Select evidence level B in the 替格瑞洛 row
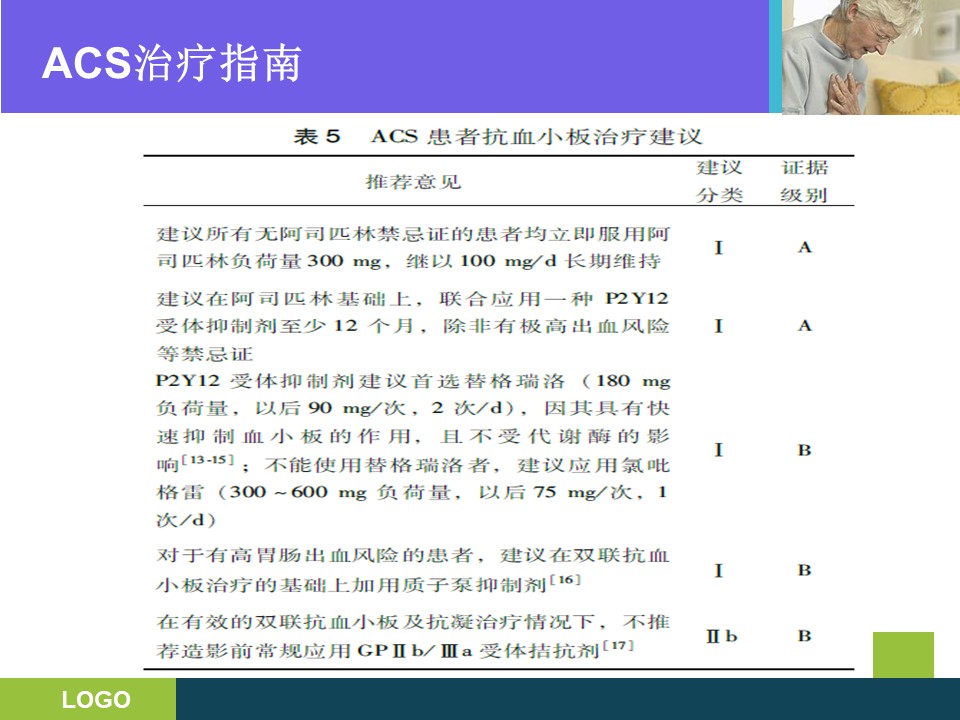The image size is (960, 720). click(x=804, y=450)
